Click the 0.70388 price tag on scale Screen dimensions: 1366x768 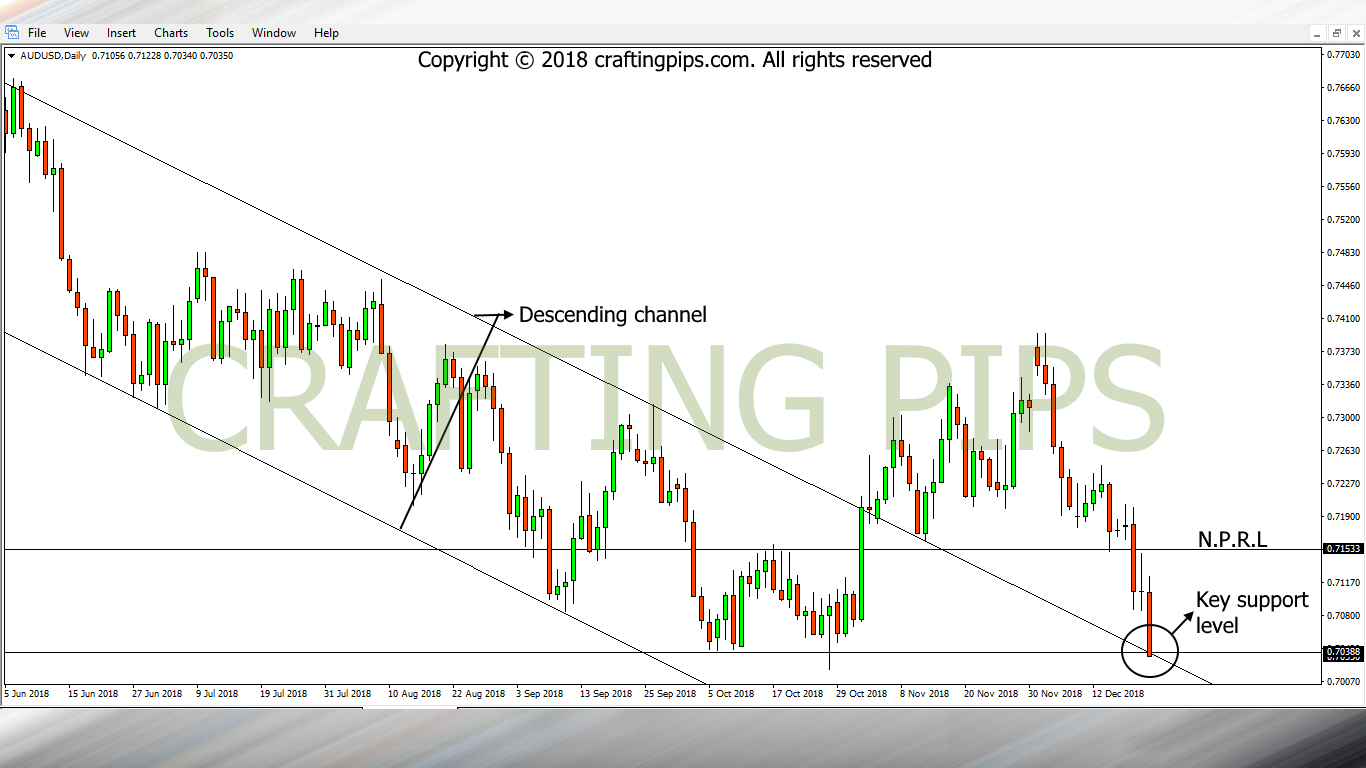pyautogui.click(x=1342, y=652)
